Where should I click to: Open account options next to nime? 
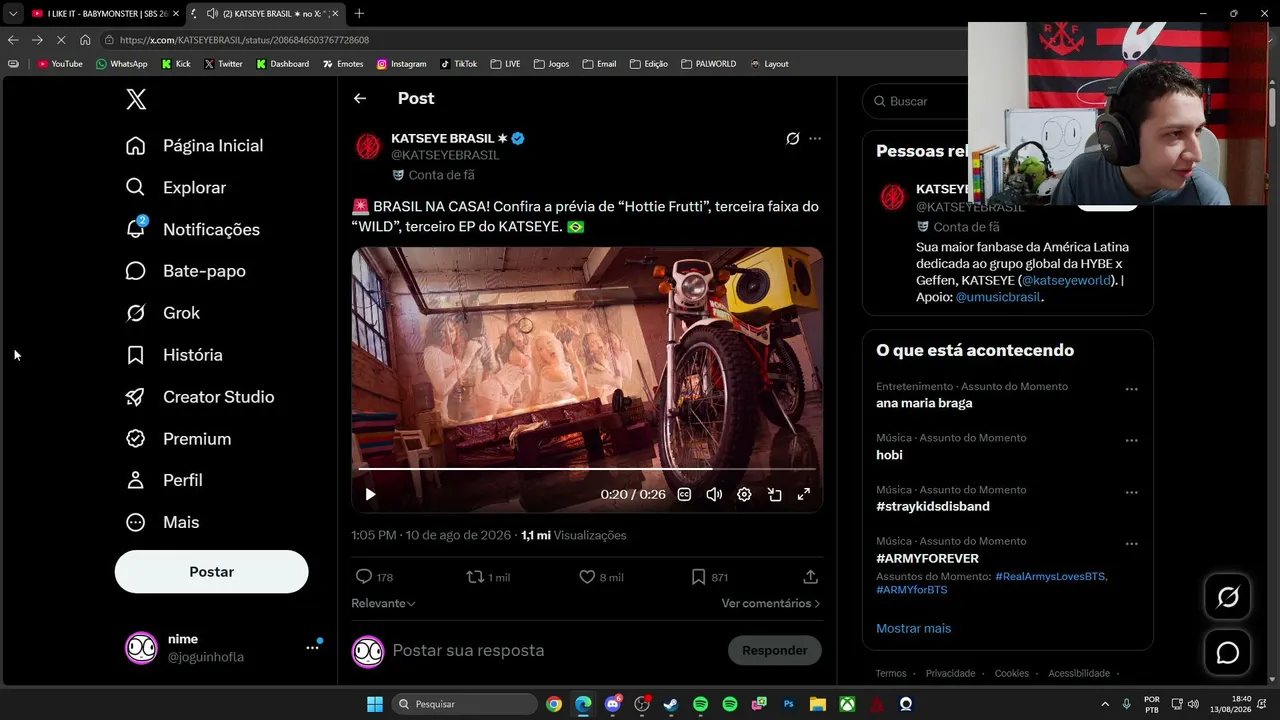tap(312, 648)
